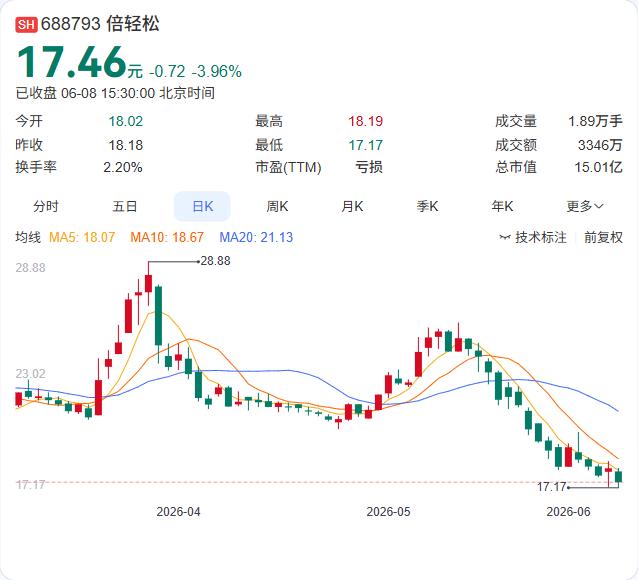638x580 pixels.
Task: Click the red SH exchange badge
Action: 26,24
